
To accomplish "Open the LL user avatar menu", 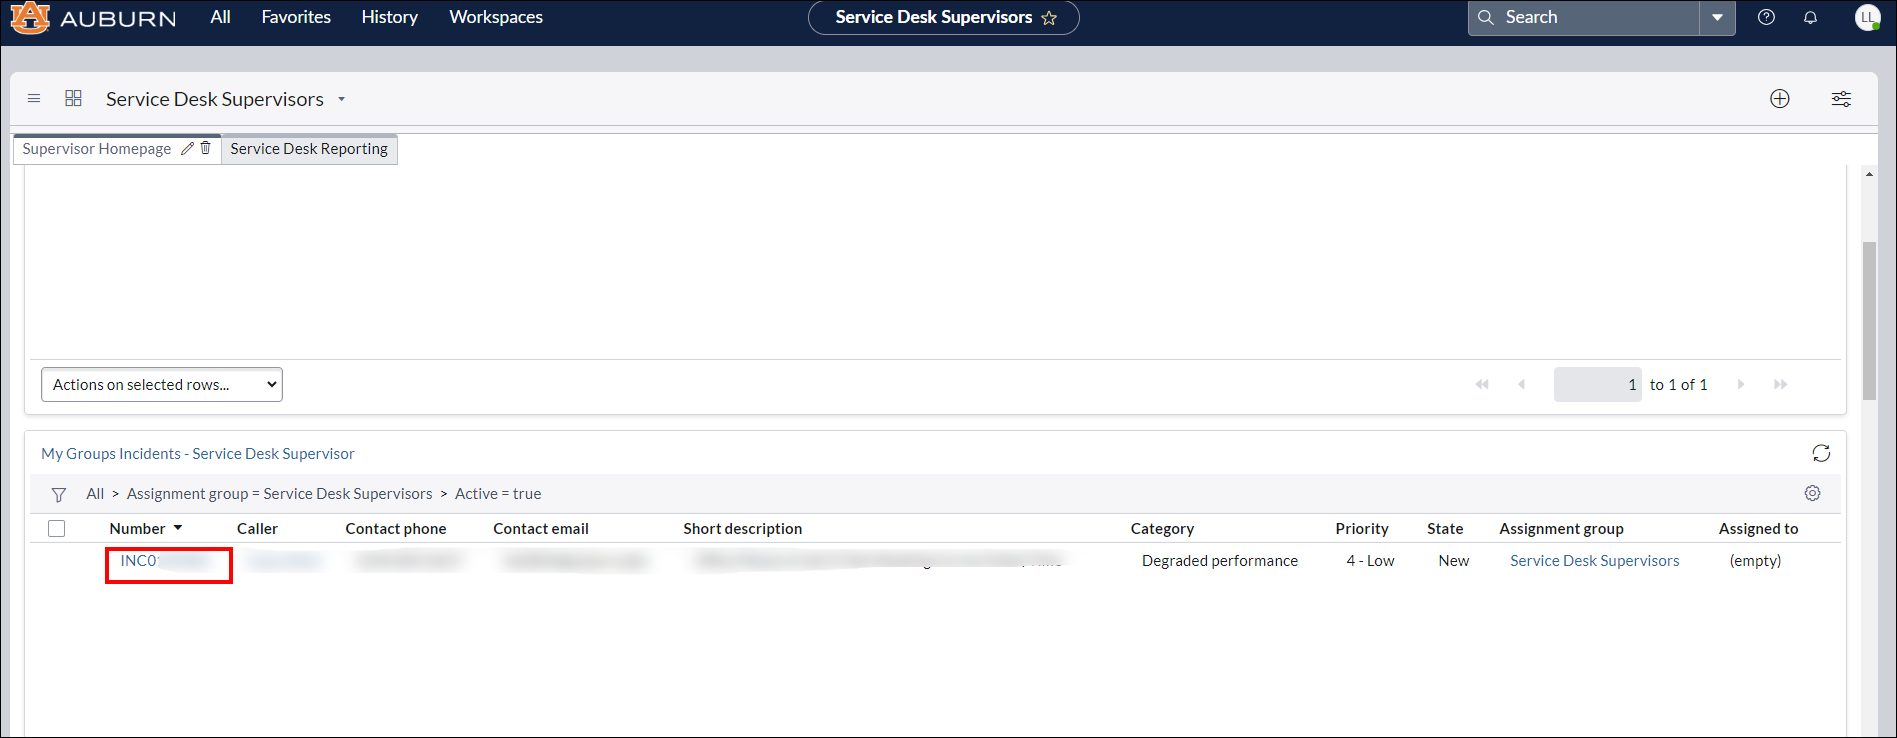I will tap(1867, 17).
